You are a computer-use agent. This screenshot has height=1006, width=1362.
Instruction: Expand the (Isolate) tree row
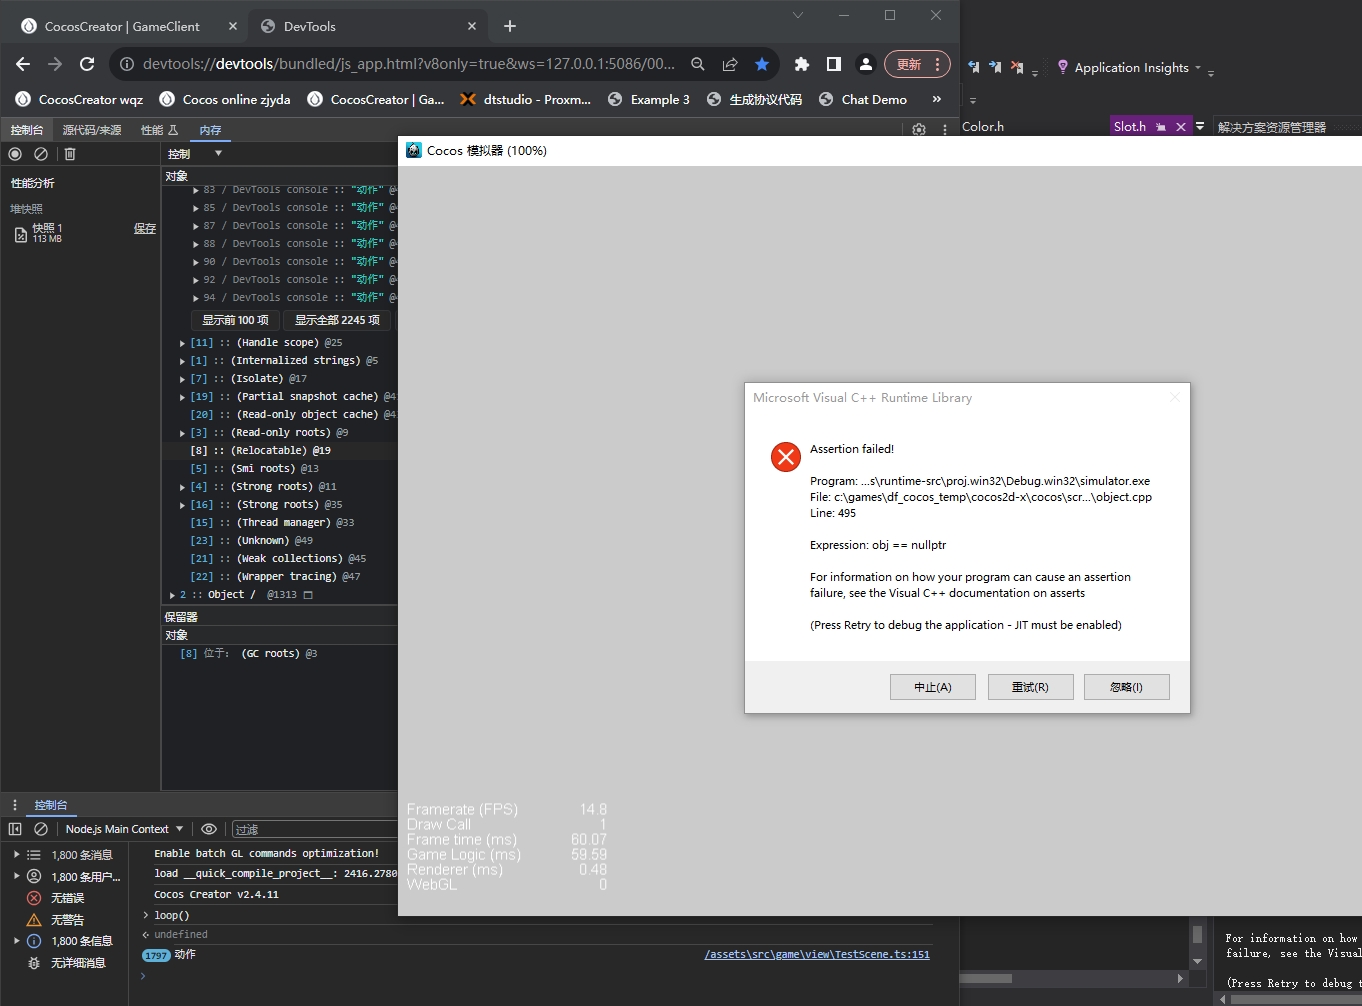(182, 379)
